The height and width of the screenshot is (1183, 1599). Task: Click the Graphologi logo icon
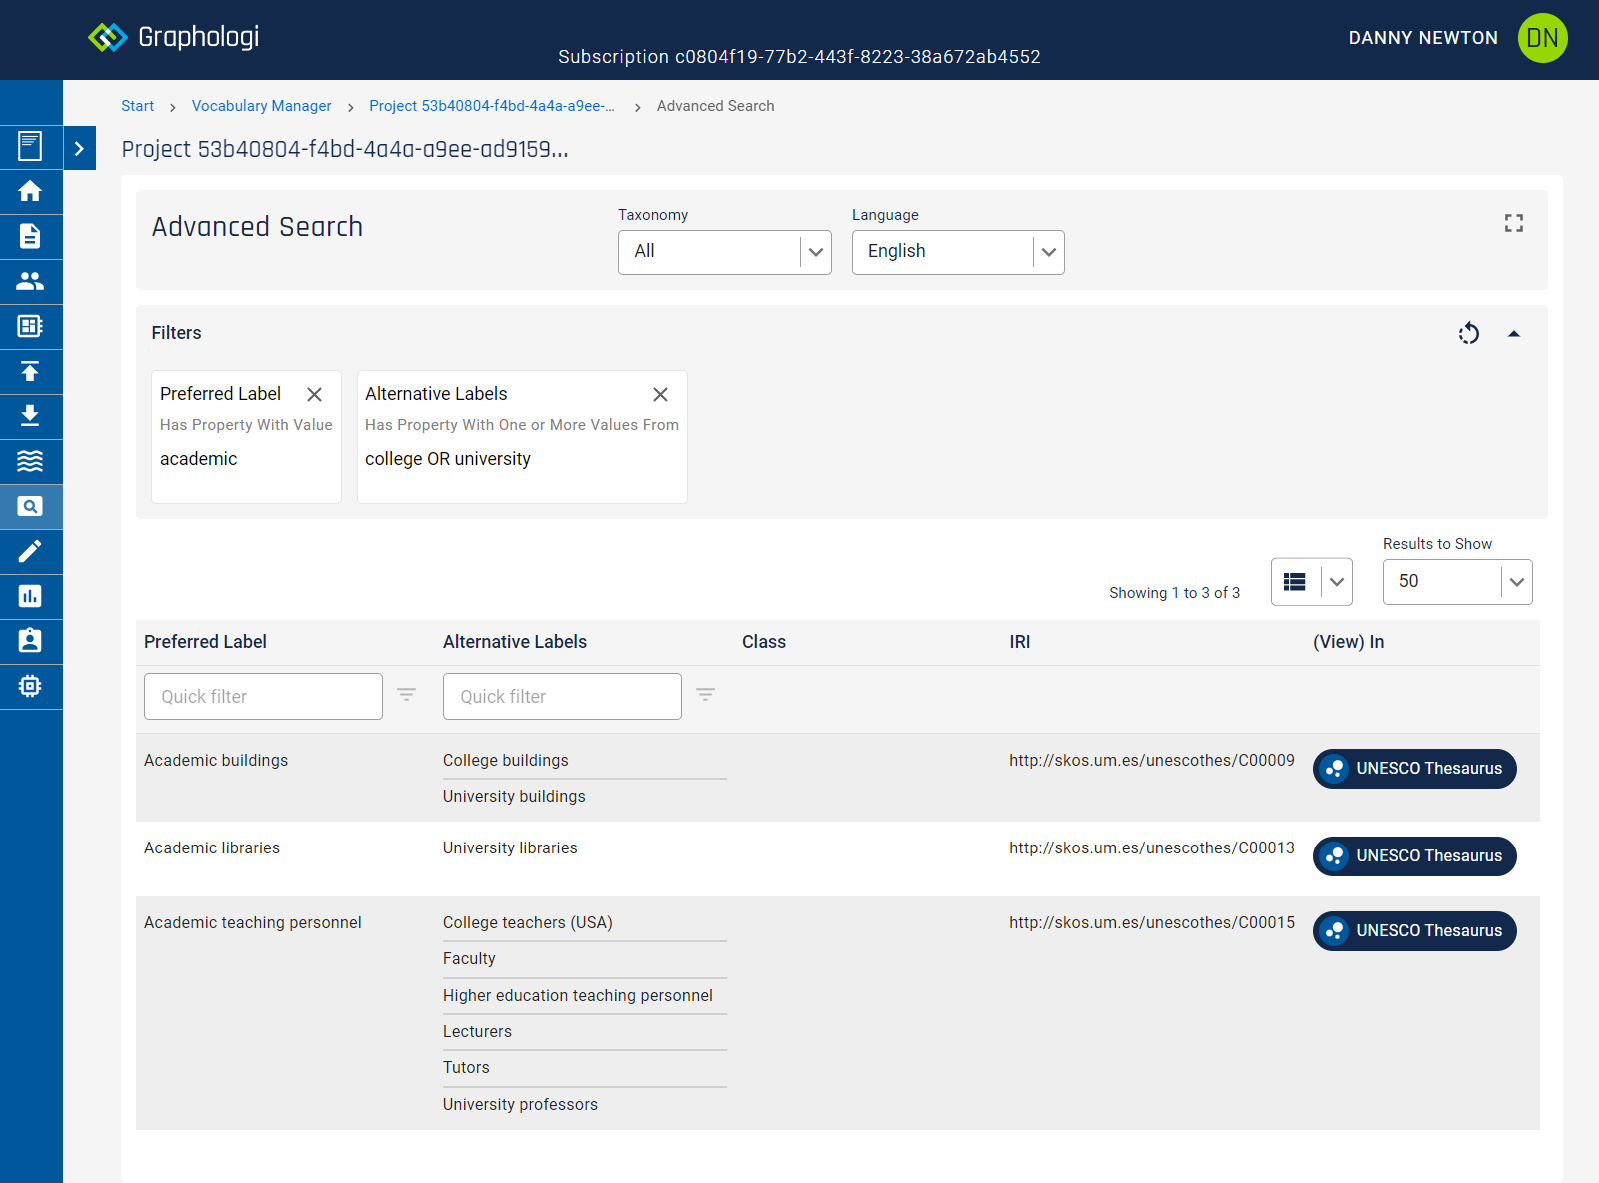pyautogui.click(x=107, y=38)
